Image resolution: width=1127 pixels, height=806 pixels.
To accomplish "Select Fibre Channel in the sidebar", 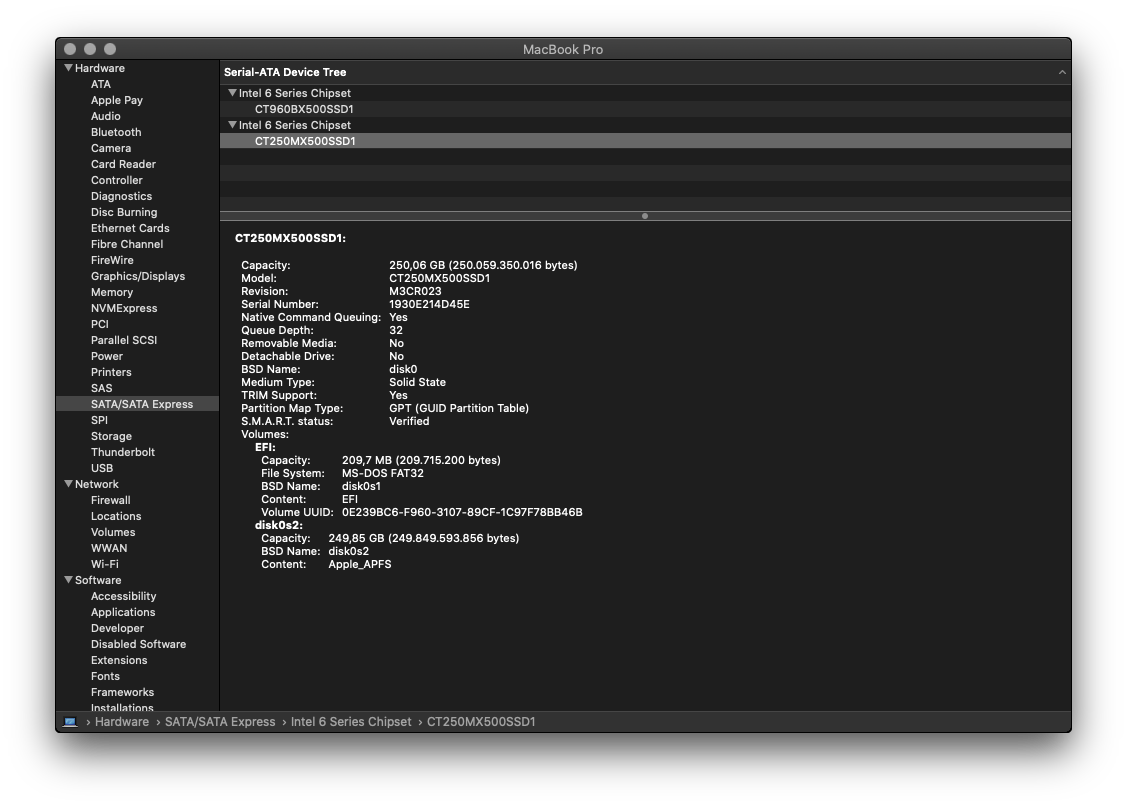I will coord(126,244).
